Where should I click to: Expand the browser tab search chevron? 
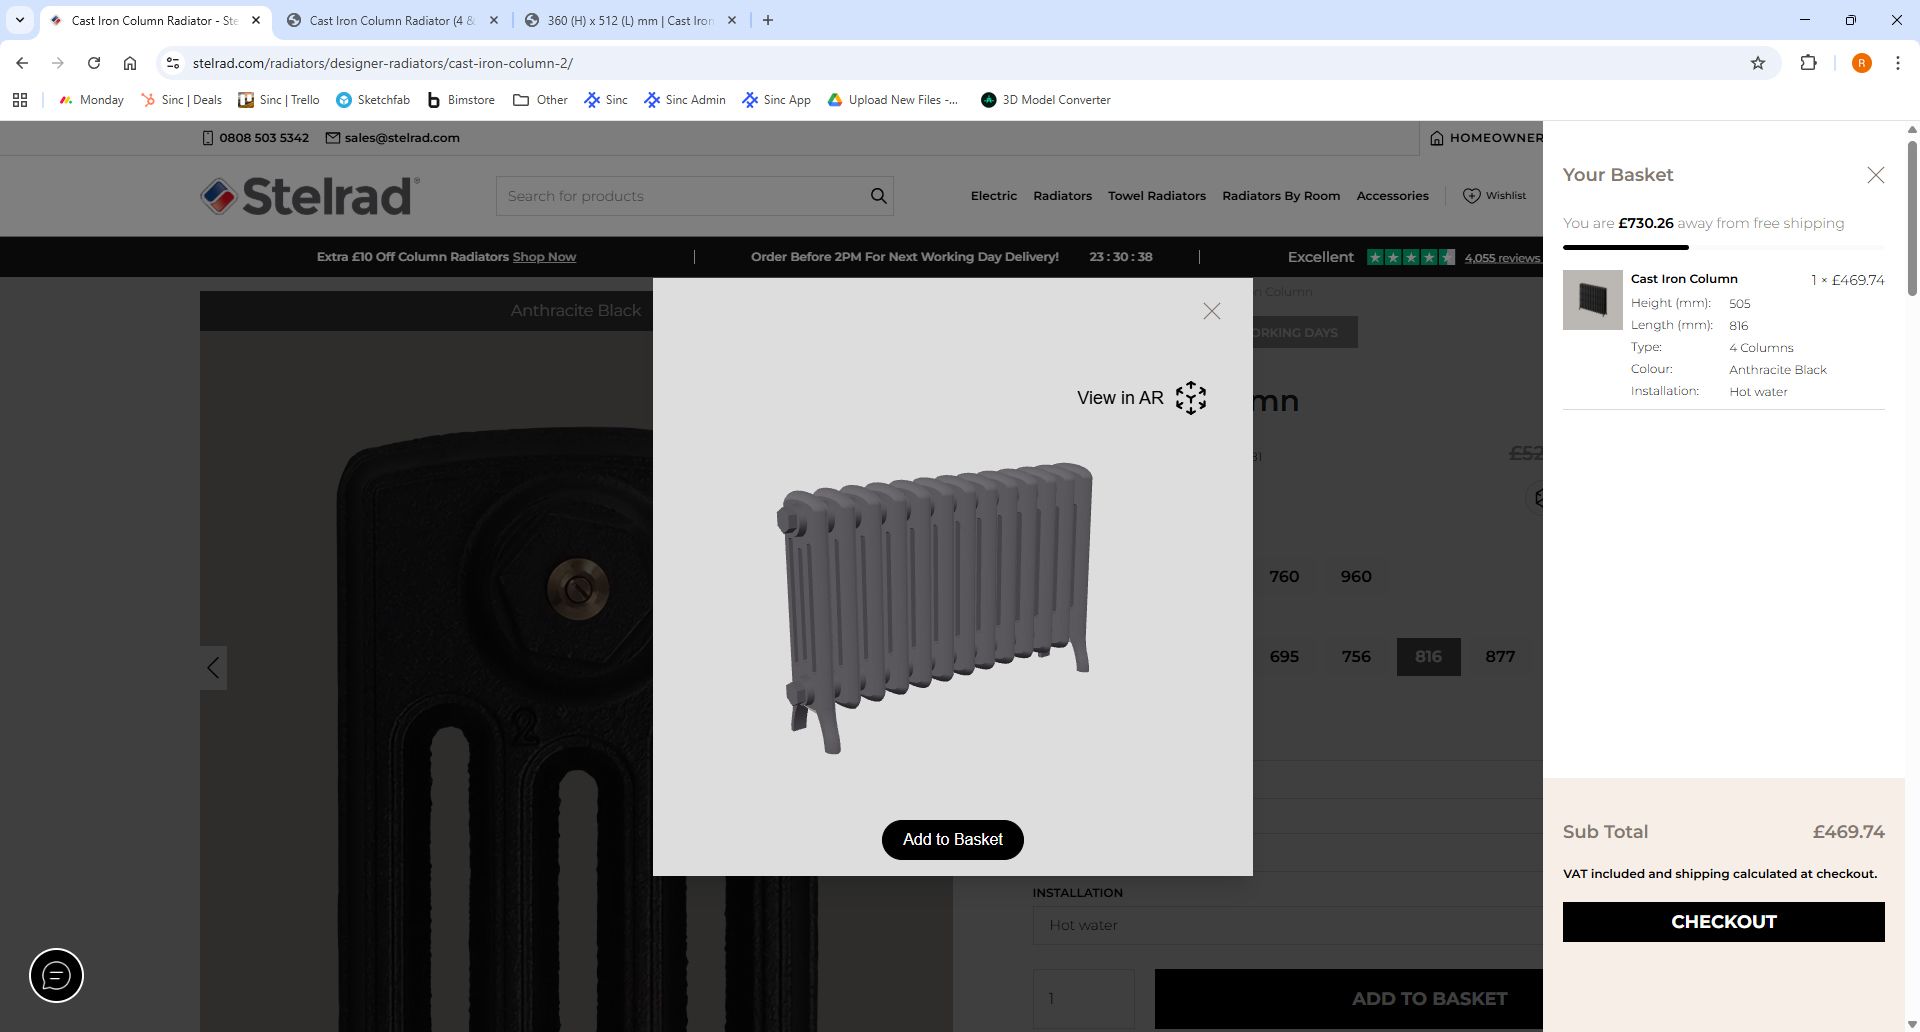coord(19,20)
